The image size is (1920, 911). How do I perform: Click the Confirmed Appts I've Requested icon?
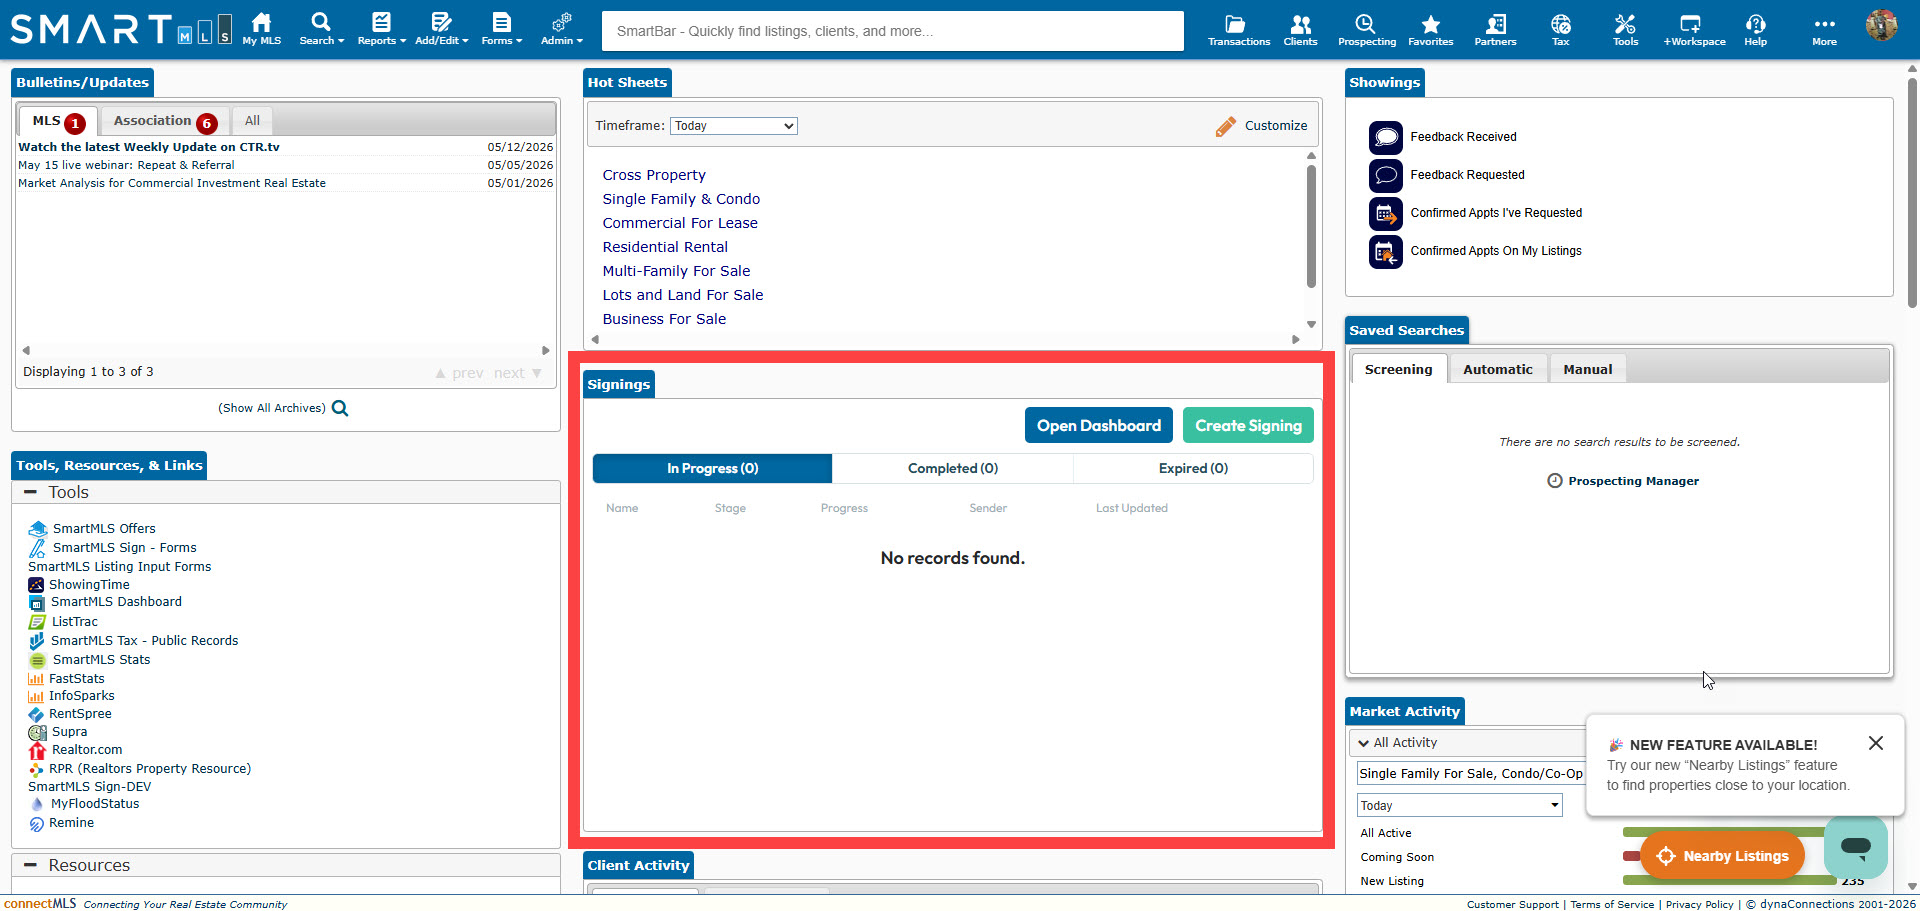click(x=1385, y=213)
